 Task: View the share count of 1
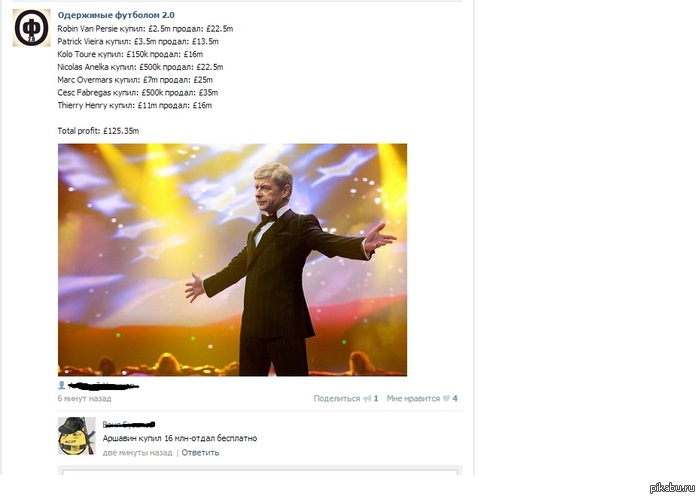[376, 399]
